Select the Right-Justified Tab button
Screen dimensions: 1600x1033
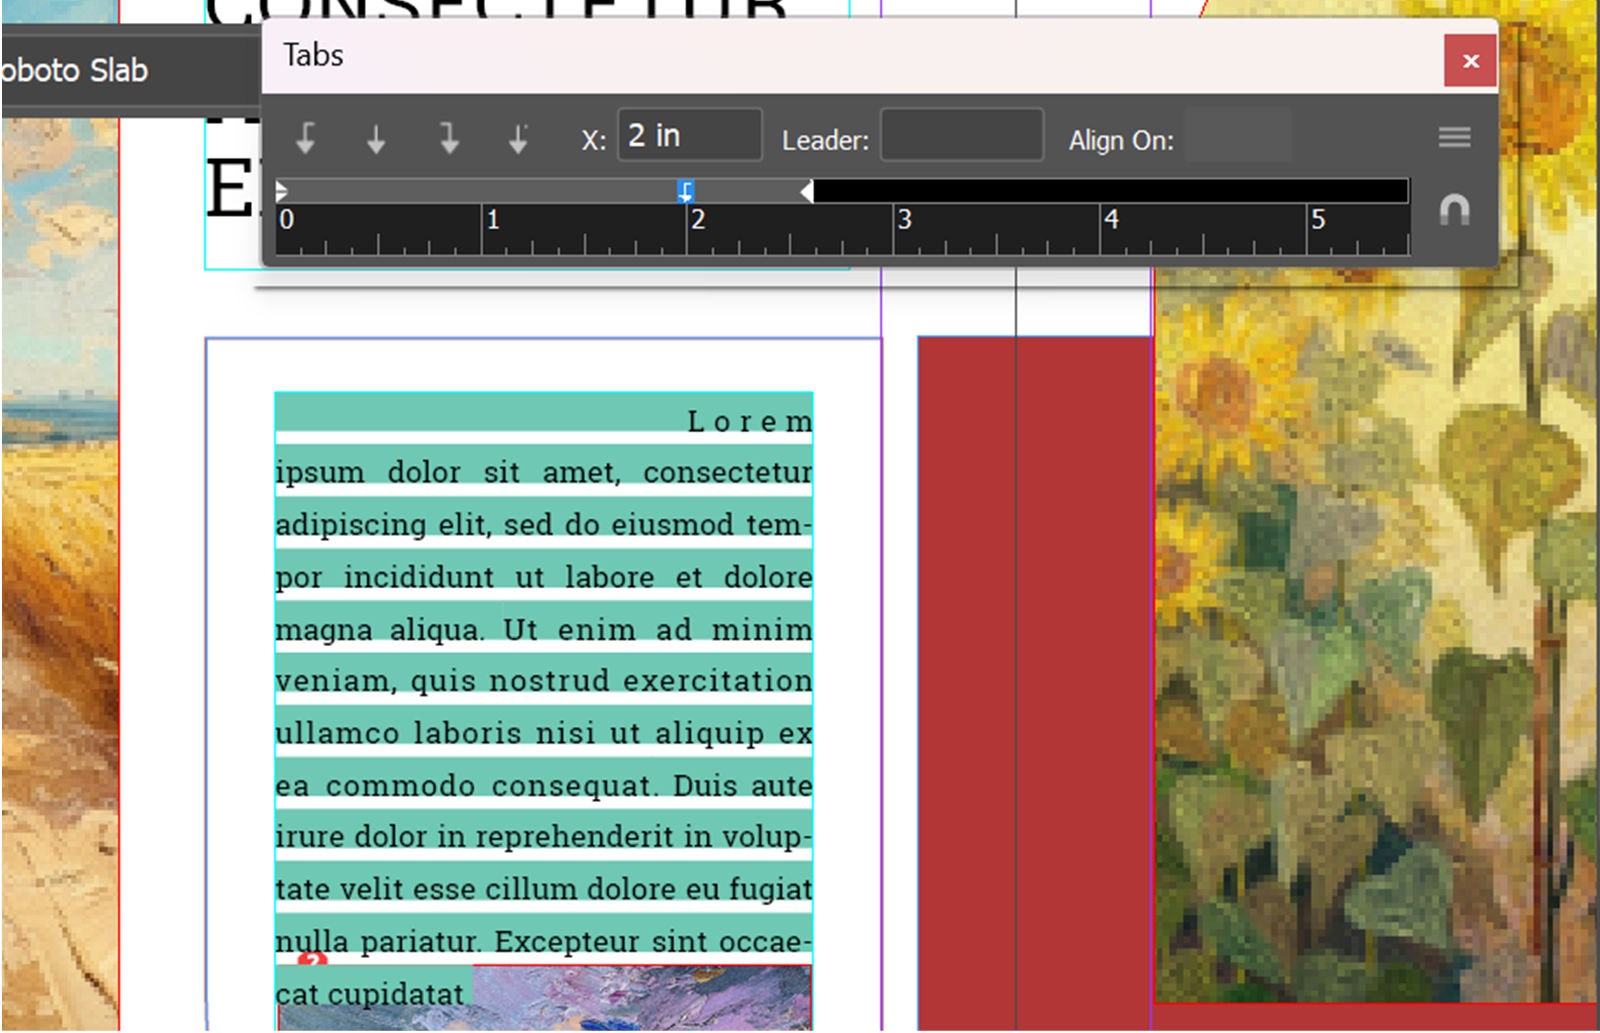coord(448,138)
